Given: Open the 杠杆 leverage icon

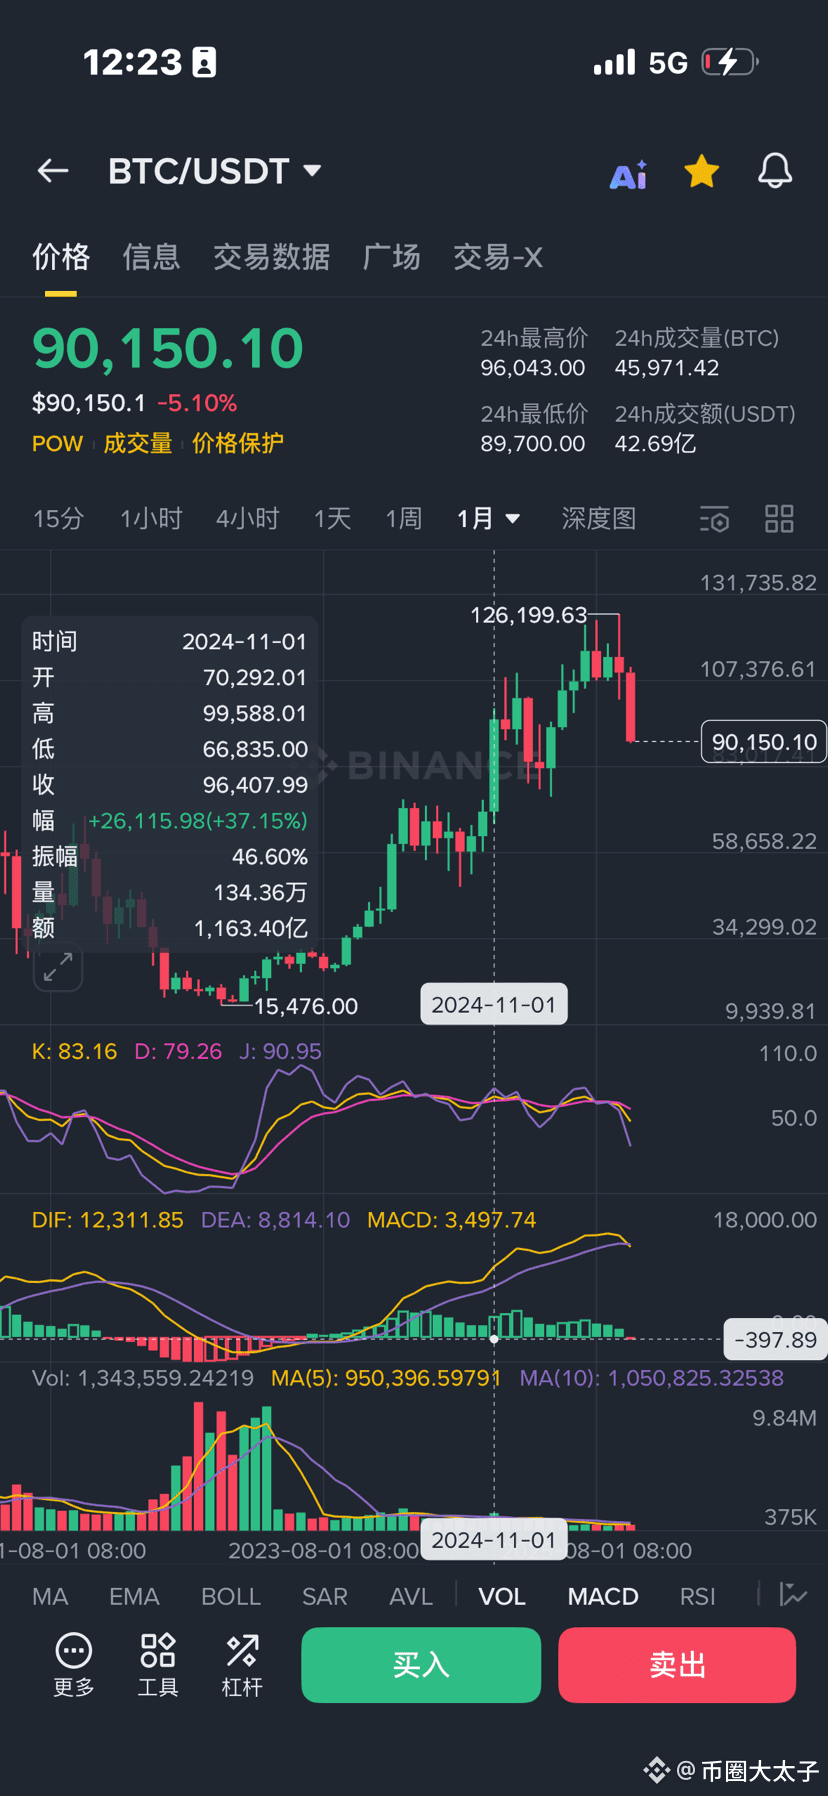Looking at the screenshot, I should coord(242,1665).
